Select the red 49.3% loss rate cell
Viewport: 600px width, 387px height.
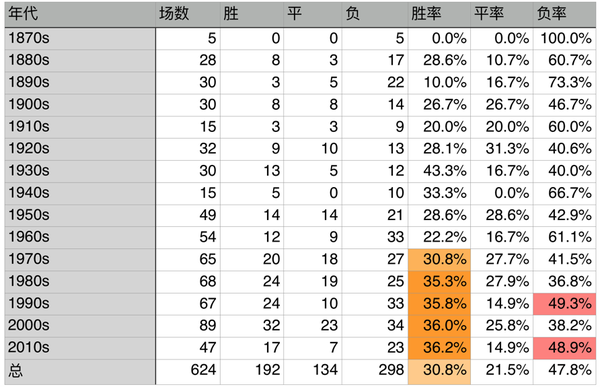click(564, 304)
